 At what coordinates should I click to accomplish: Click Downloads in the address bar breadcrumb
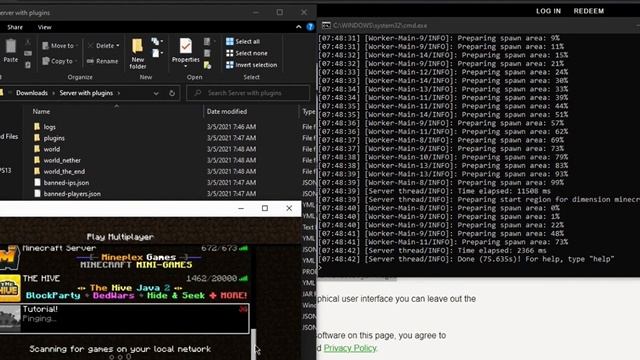coord(32,93)
